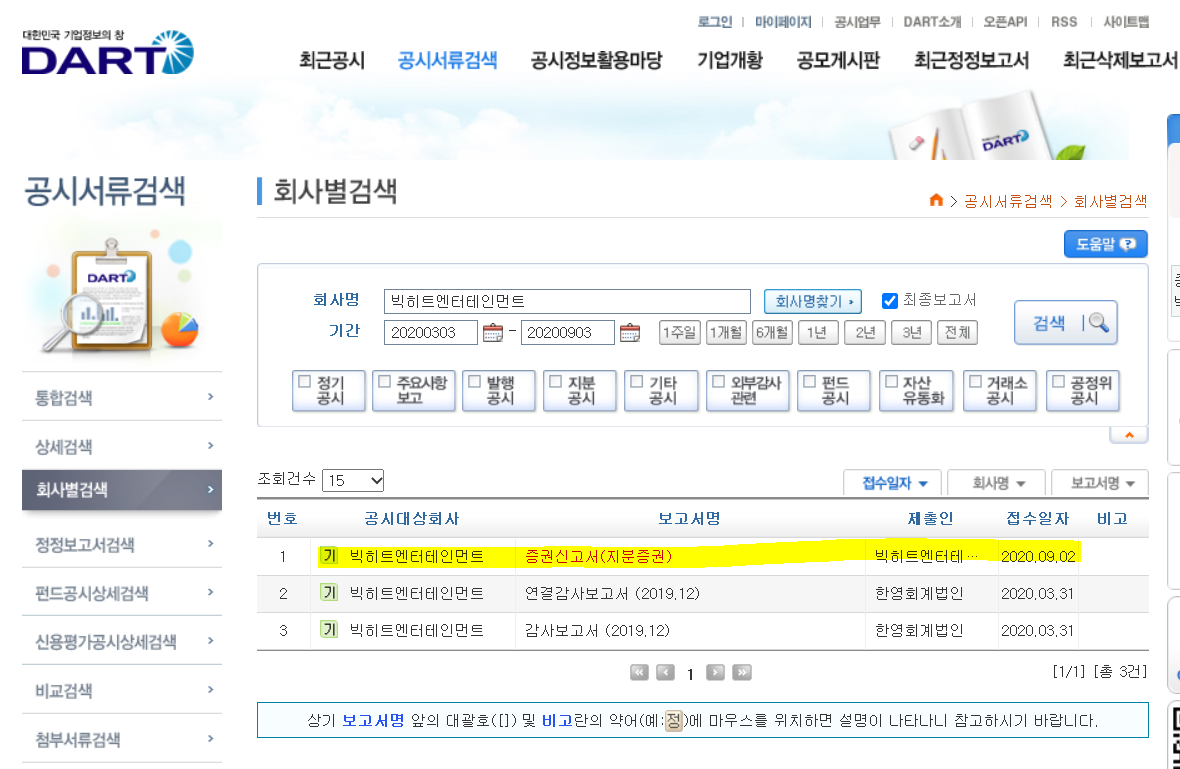Open 정정보고서검색 in sidebar
The image size is (1180, 769).
click(122, 544)
